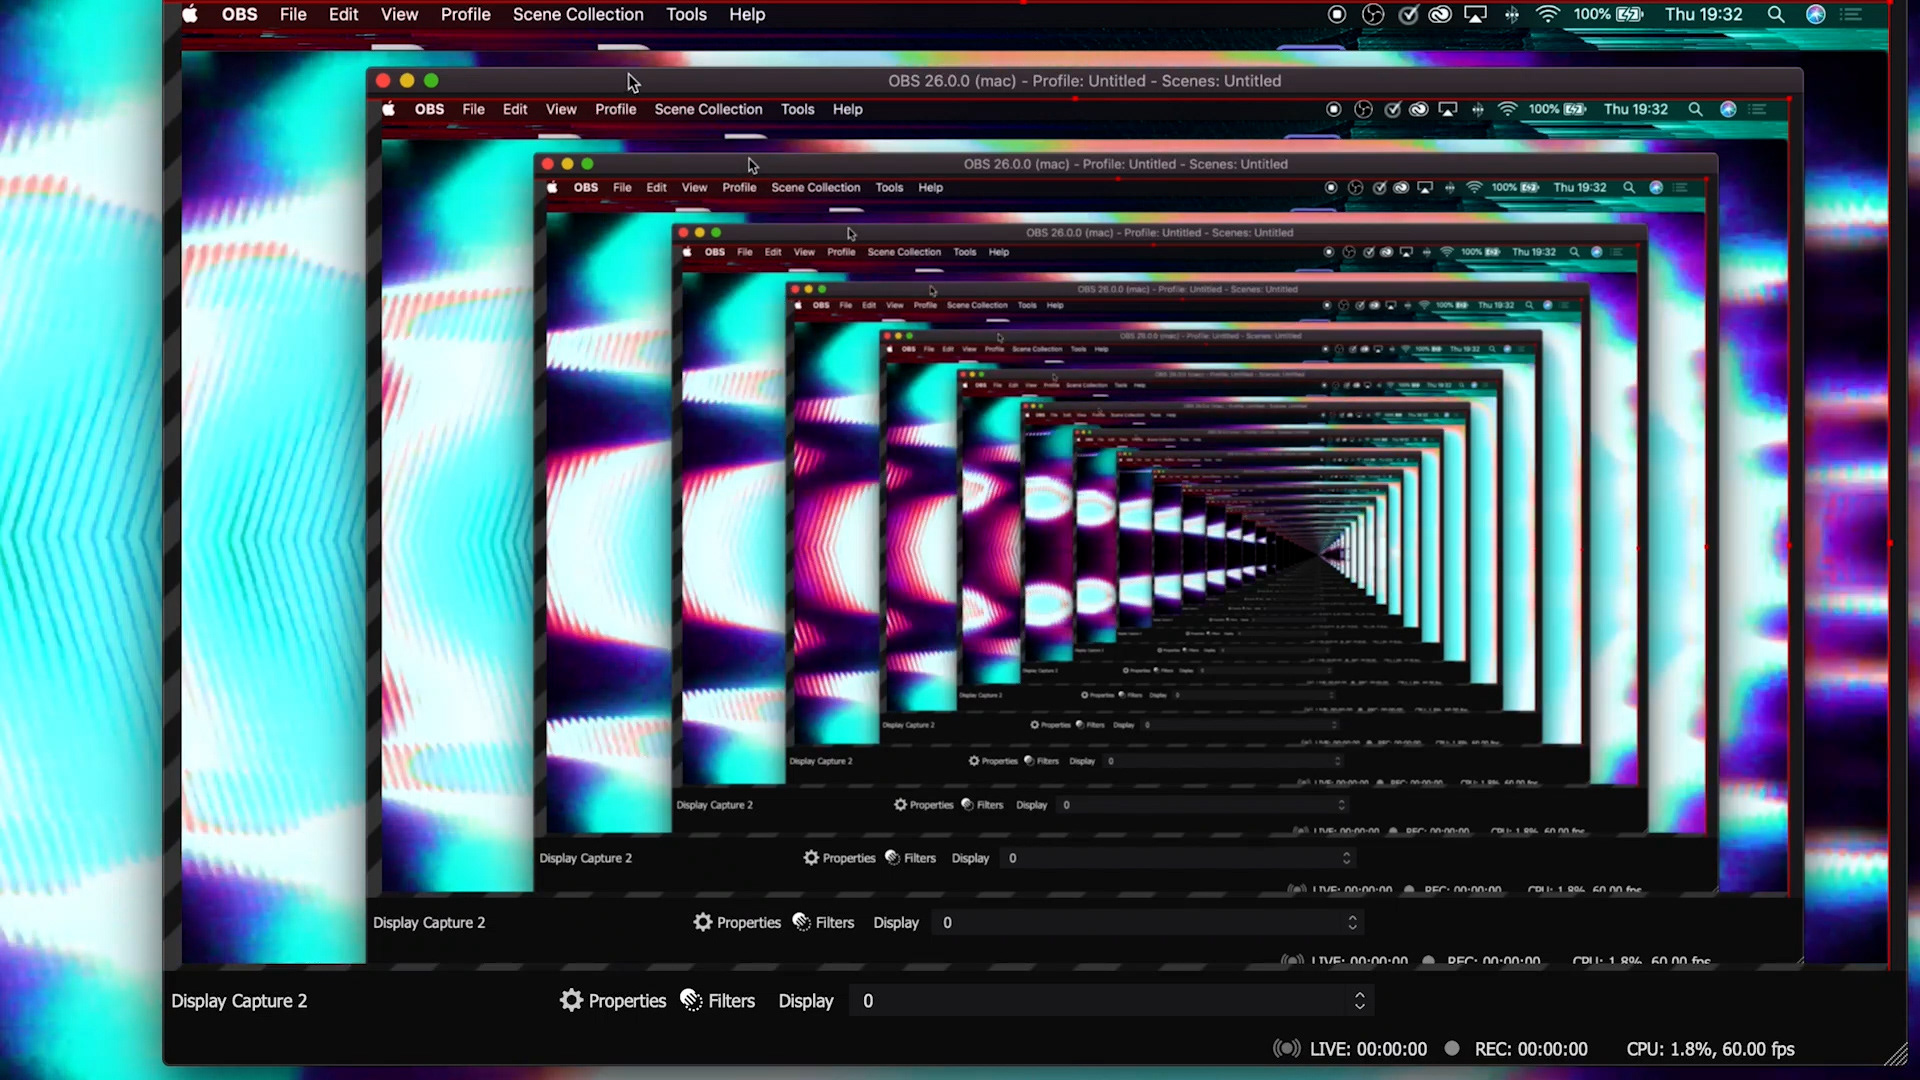The image size is (1920, 1080).
Task: Click the gear icon beside the bottom-most Properties
Action: point(571,1001)
